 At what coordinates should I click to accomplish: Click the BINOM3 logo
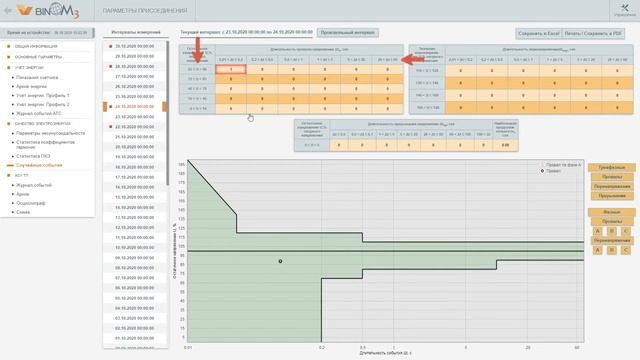pos(48,10)
